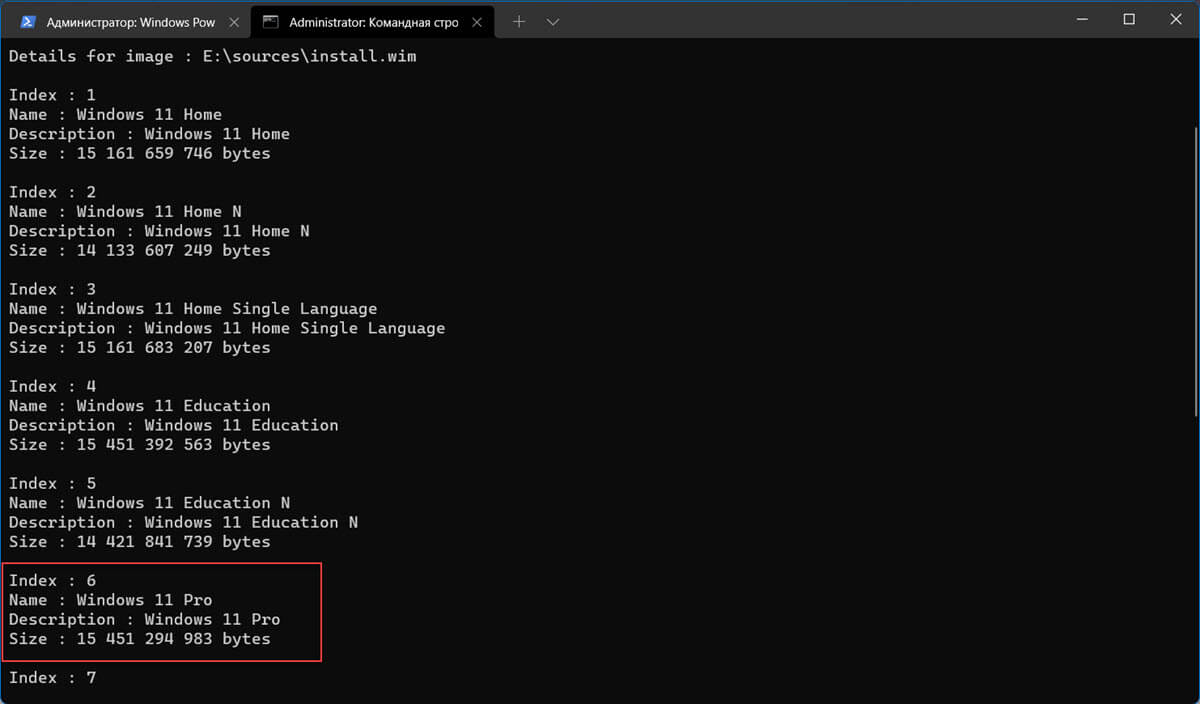Viewport: 1200px width, 704px height.
Task: Click the Command Prompt icon on second tab
Action: [270, 21]
